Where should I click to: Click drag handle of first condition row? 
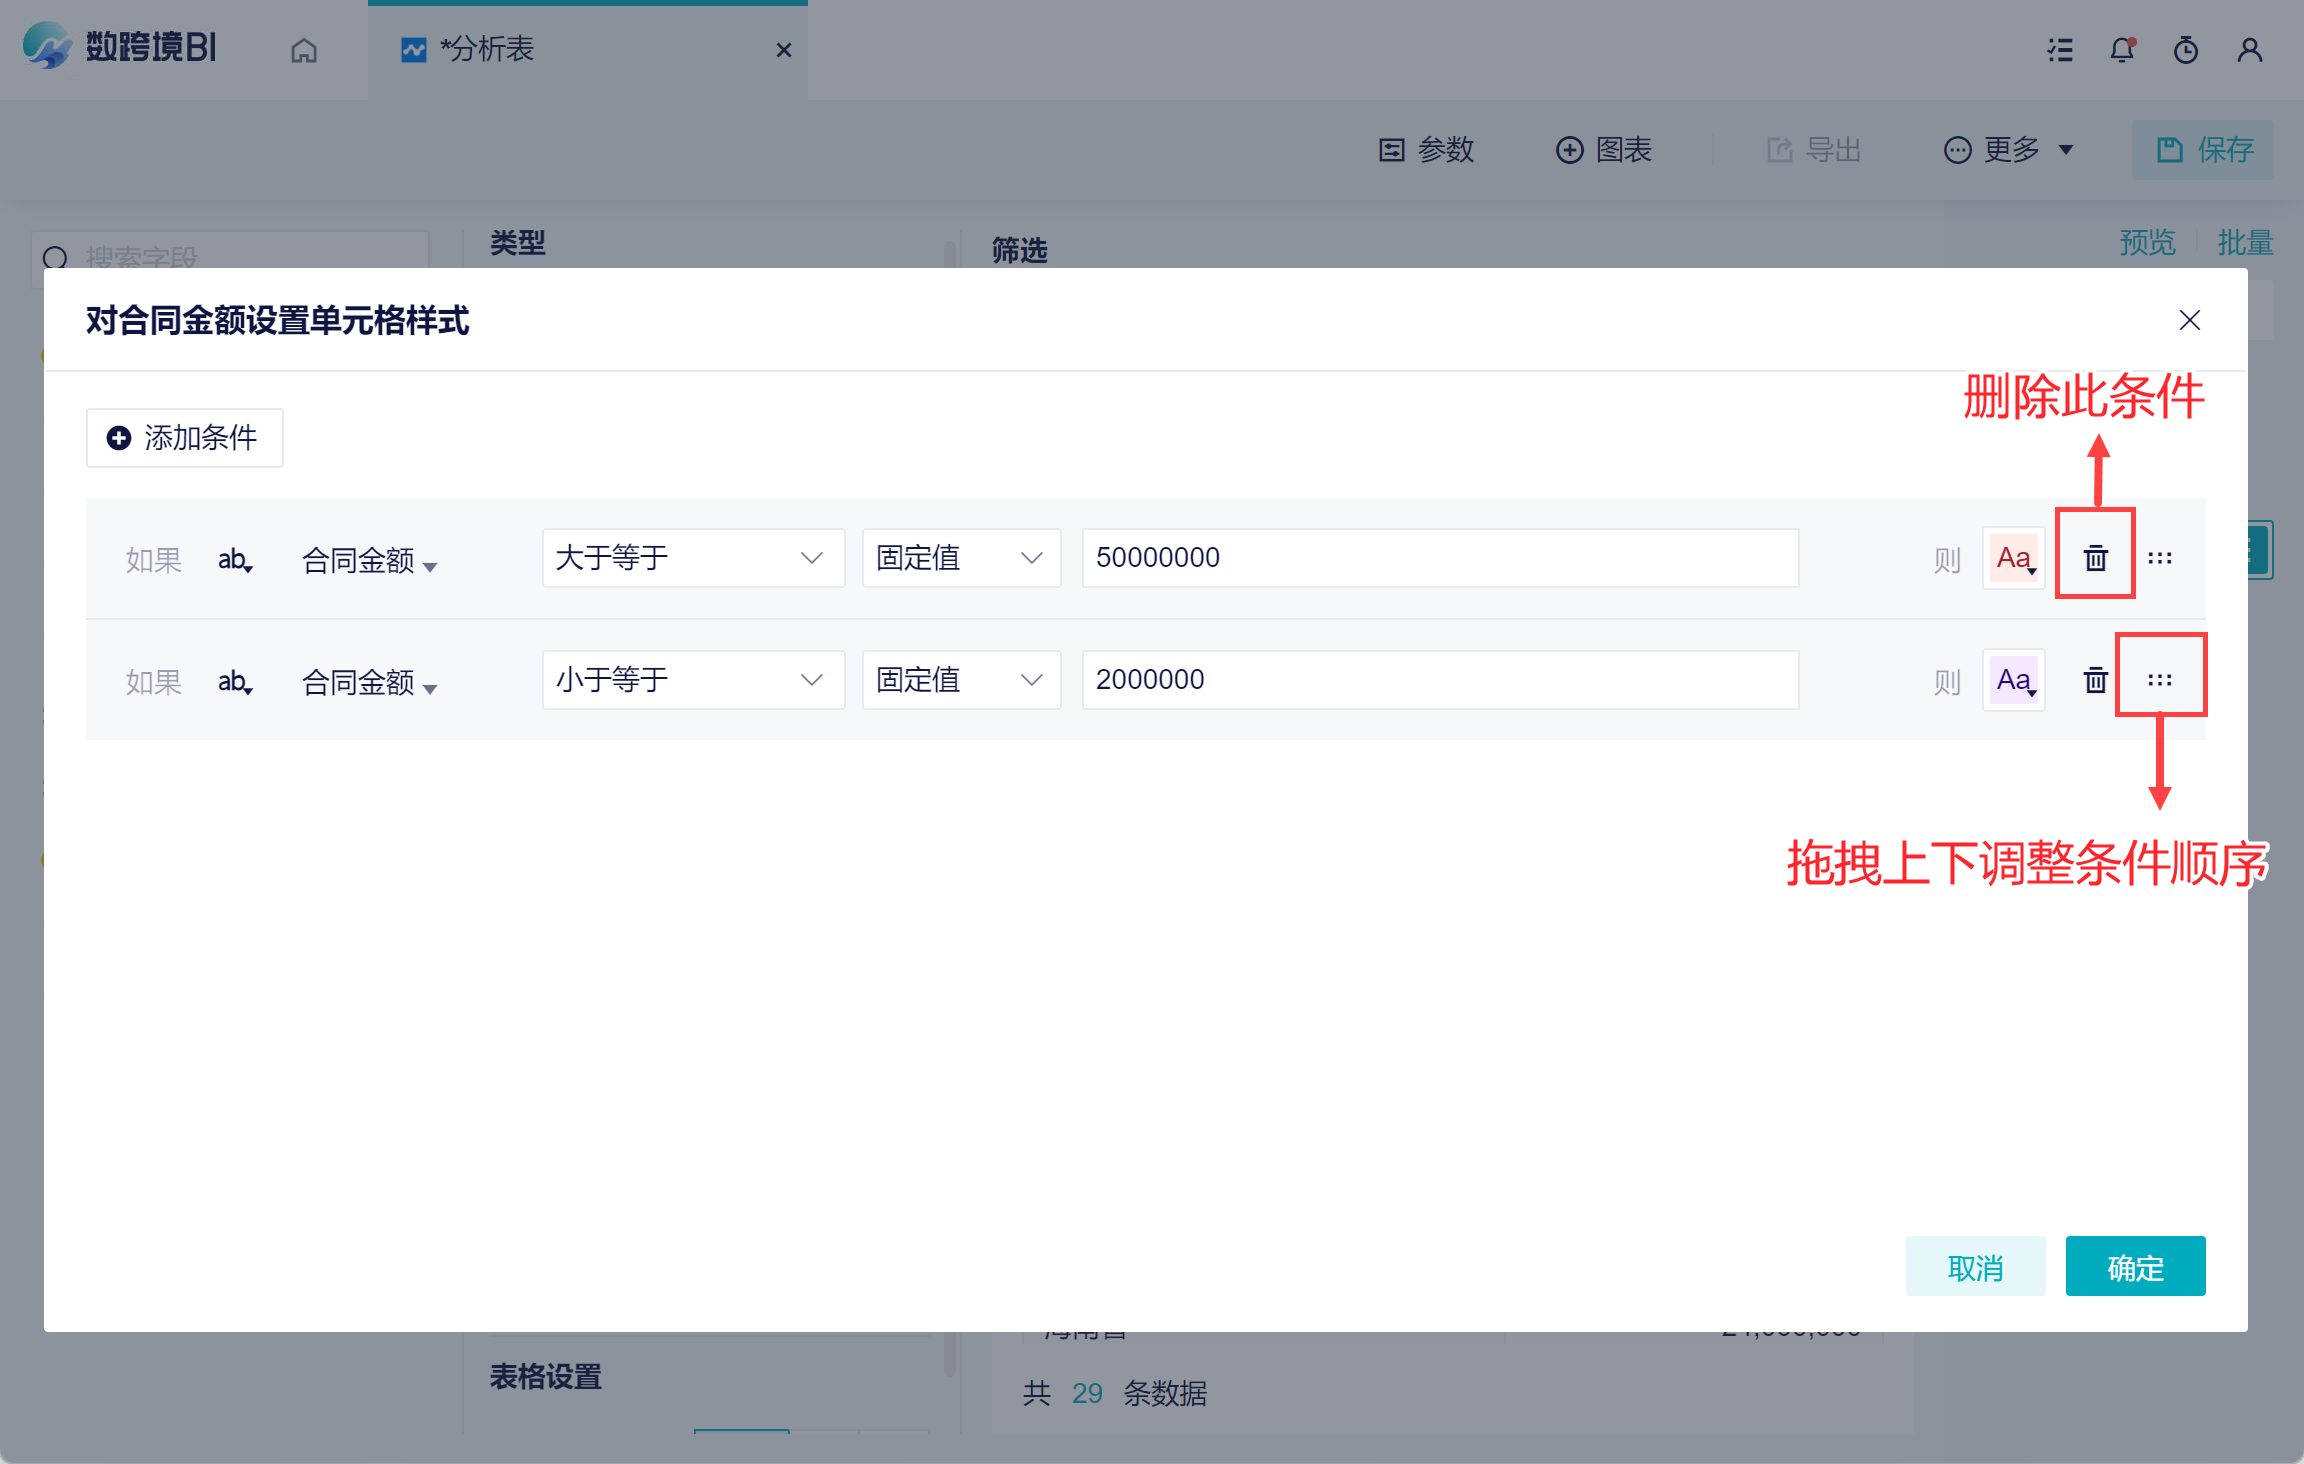(2160, 558)
